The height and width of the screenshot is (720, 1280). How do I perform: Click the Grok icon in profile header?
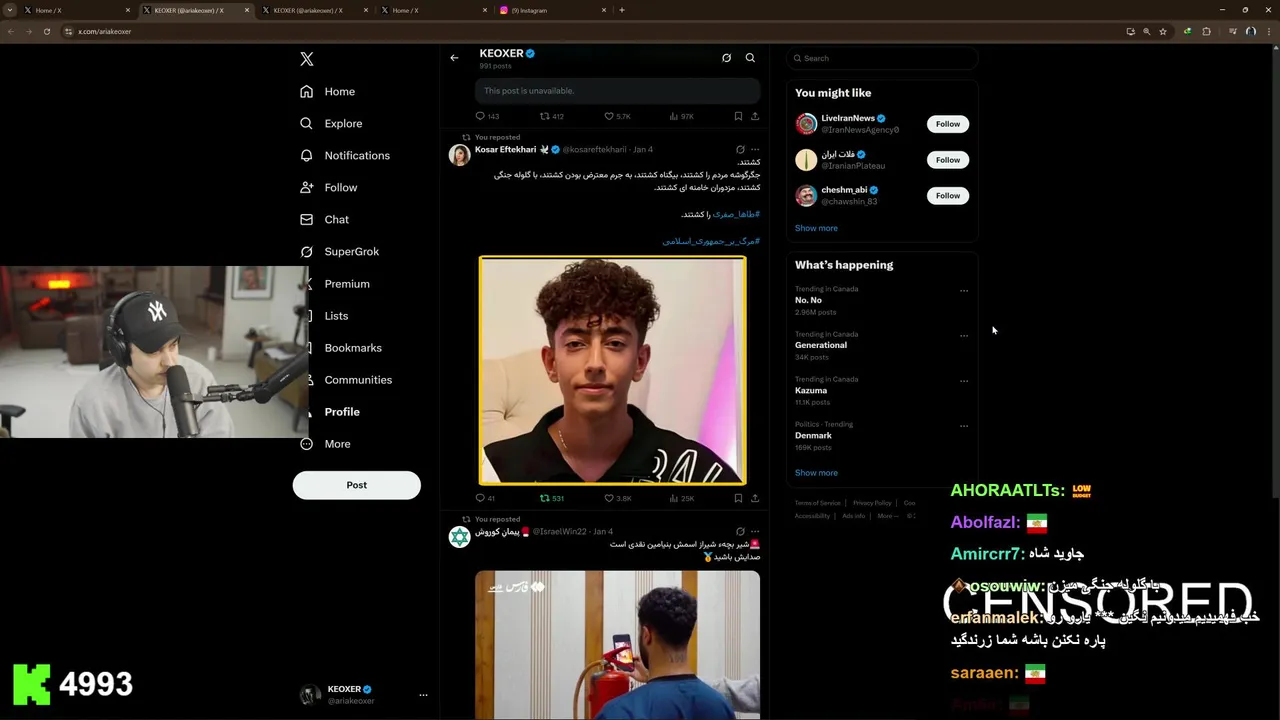(x=726, y=58)
